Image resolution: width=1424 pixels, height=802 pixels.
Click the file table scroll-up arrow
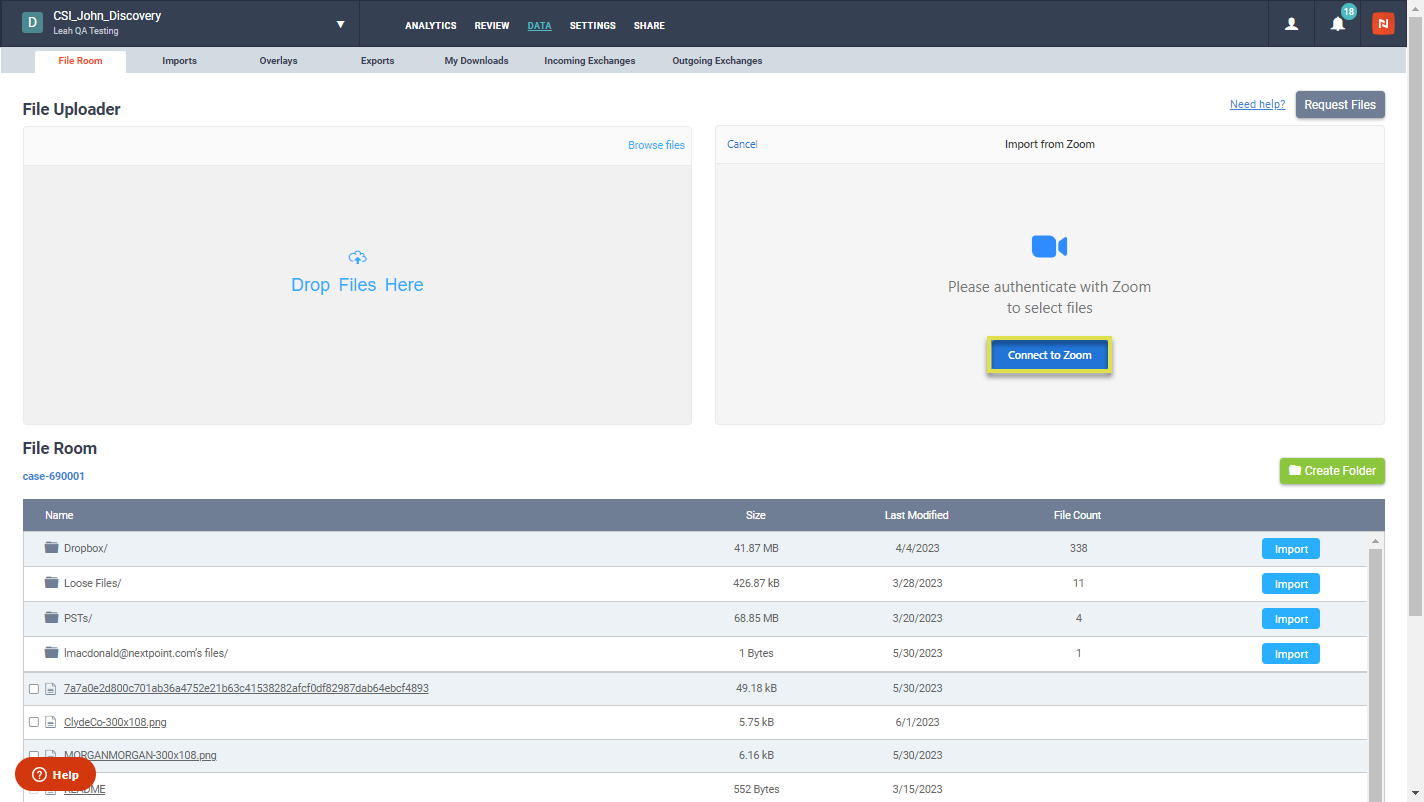1376,540
